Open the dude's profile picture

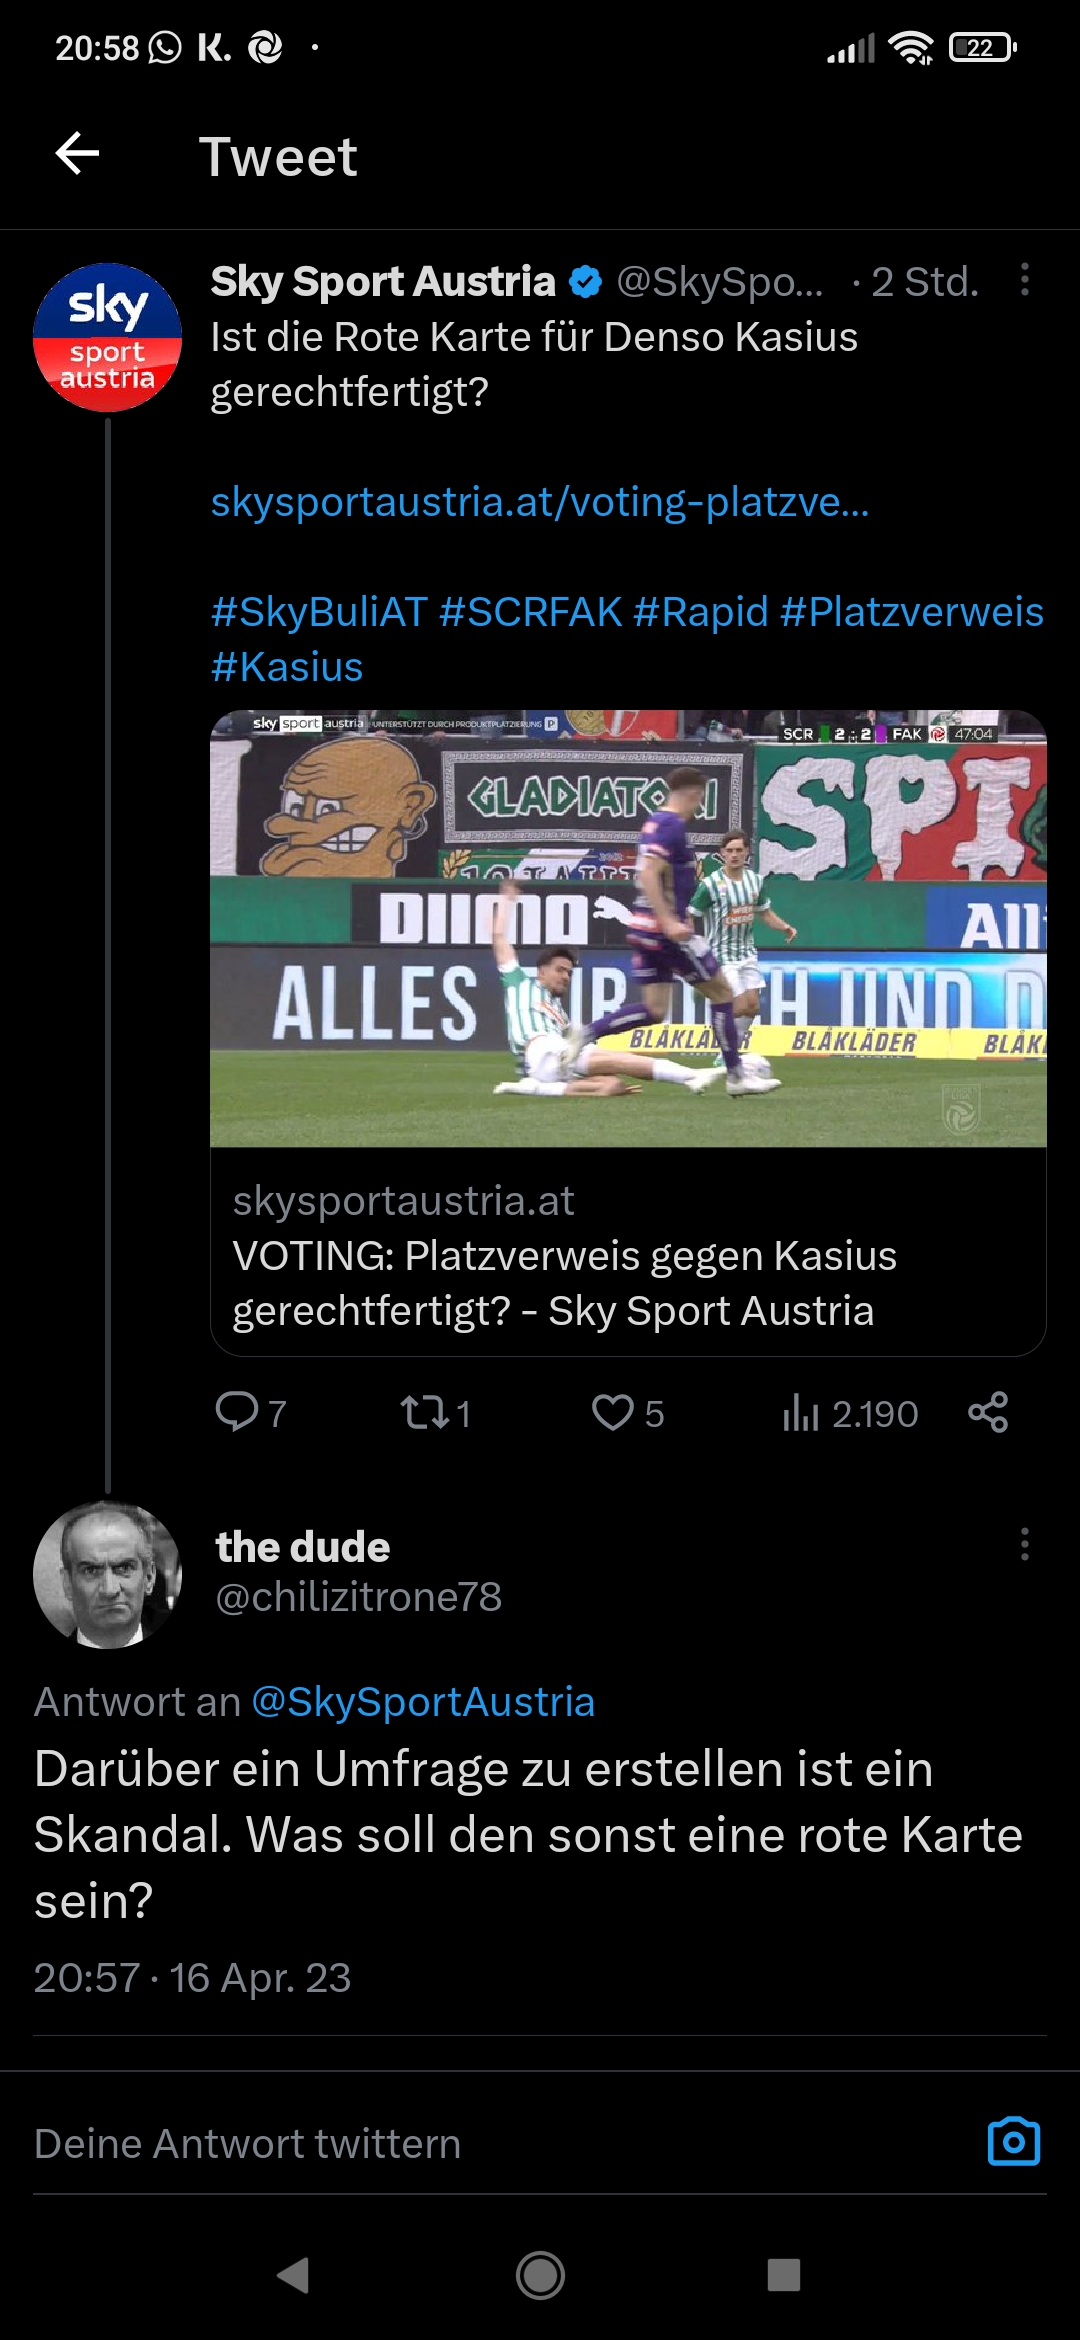pos(107,1574)
